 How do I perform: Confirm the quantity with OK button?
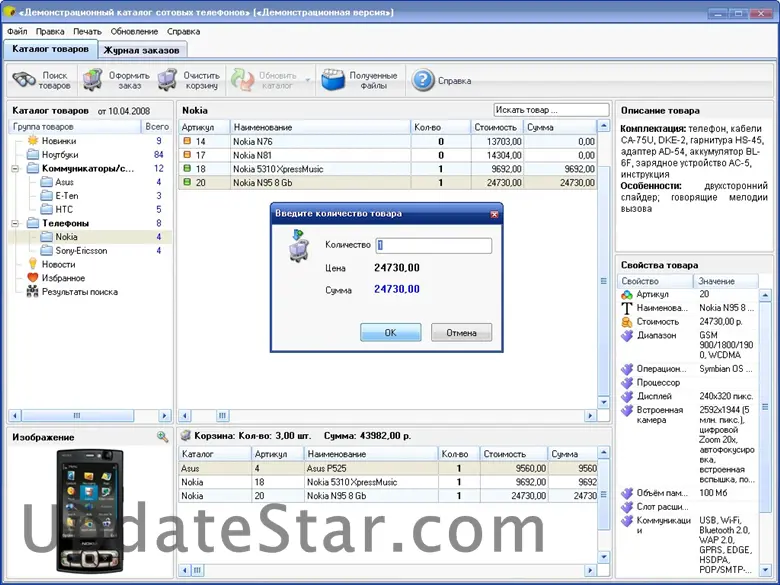pos(390,332)
